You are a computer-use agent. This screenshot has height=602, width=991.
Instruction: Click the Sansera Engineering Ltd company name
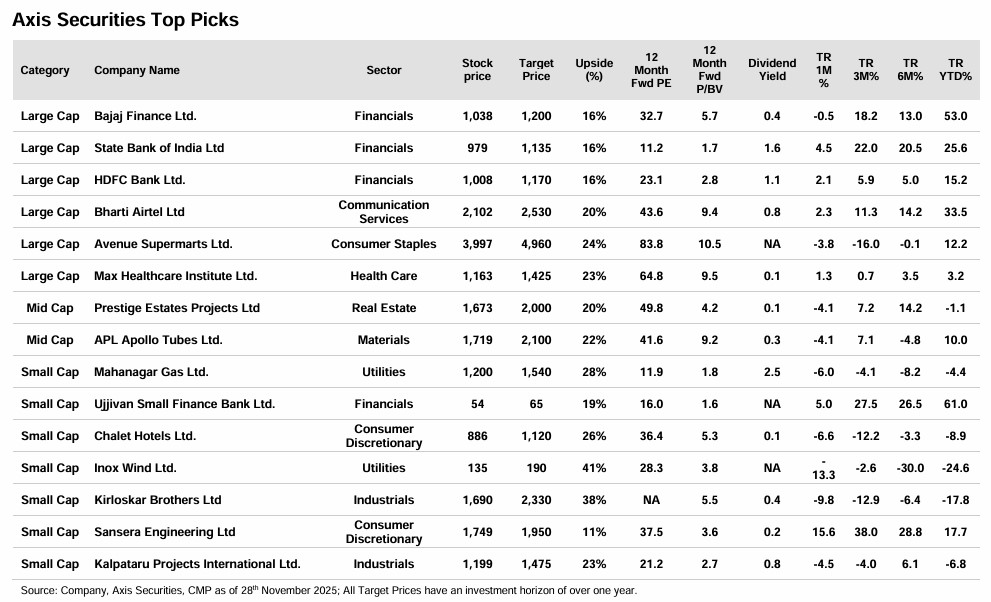point(165,532)
